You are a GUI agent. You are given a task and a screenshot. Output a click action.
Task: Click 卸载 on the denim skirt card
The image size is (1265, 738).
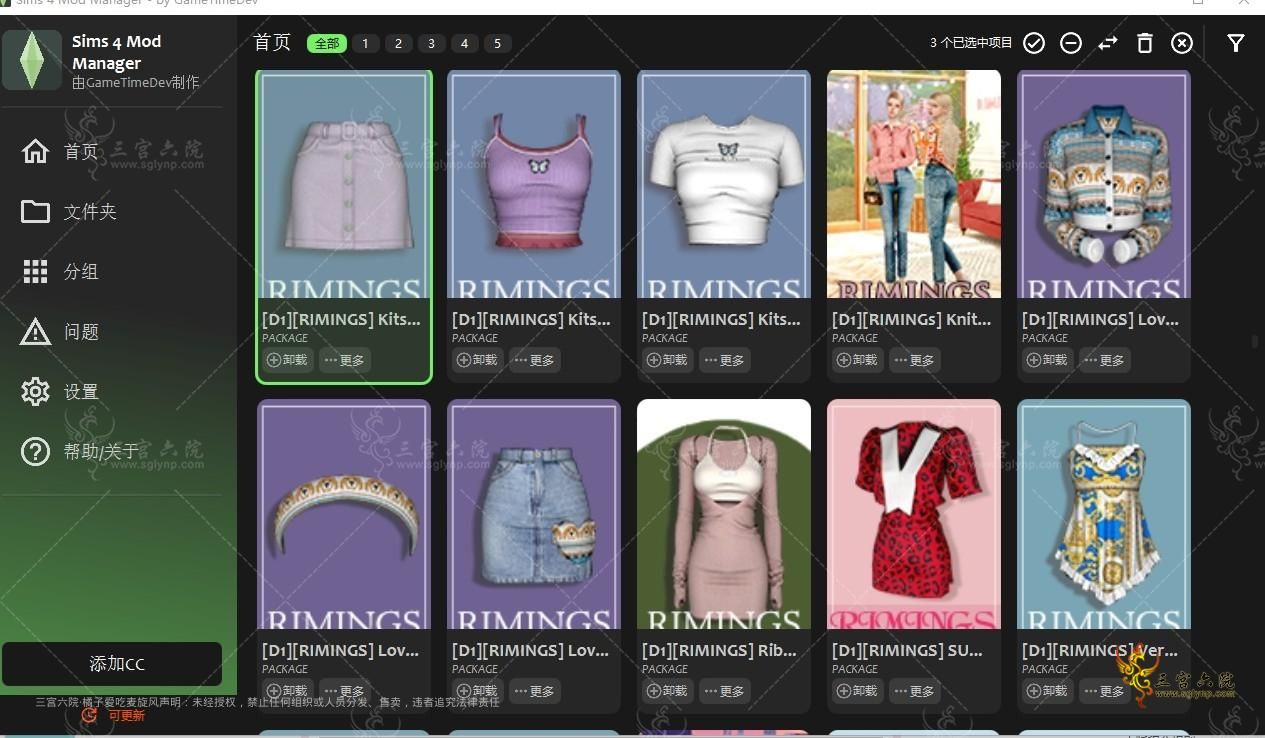(x=478, y=691)
